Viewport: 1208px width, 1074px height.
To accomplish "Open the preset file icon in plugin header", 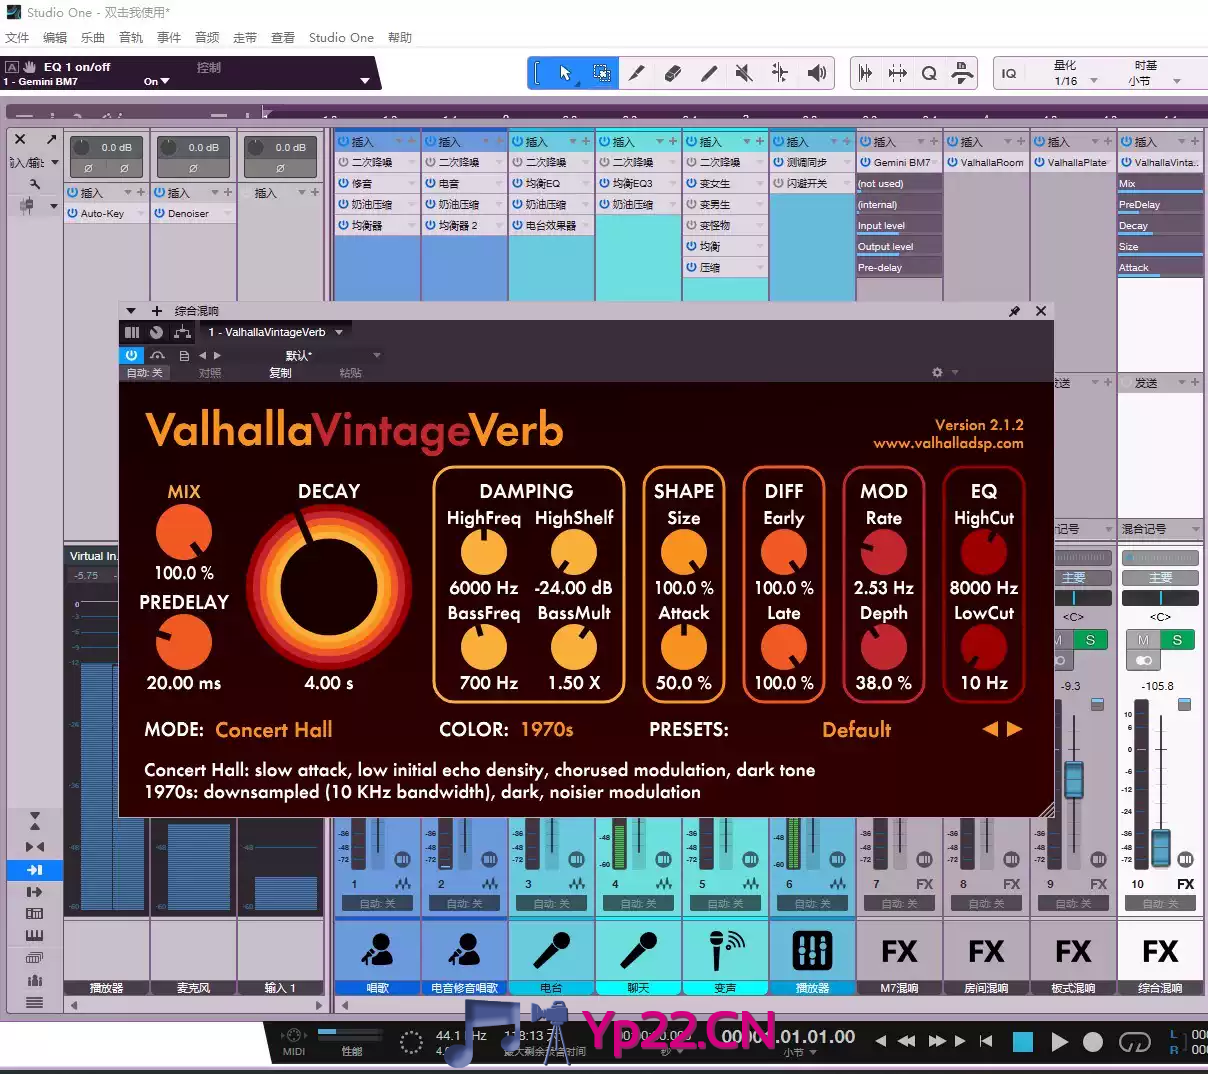I will coord(184,355).
